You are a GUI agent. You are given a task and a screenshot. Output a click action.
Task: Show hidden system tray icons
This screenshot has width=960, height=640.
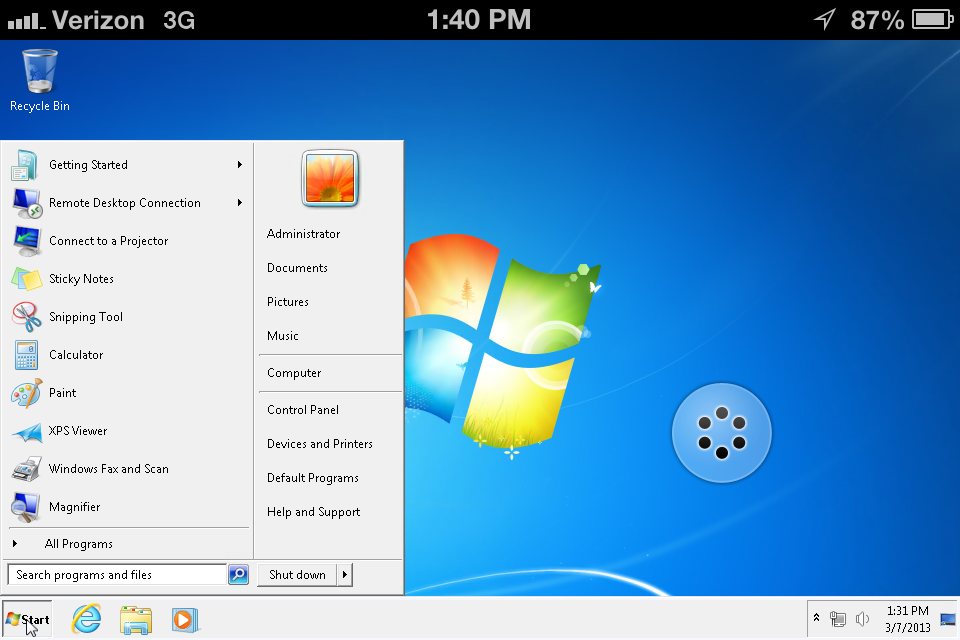coord(816,618)
